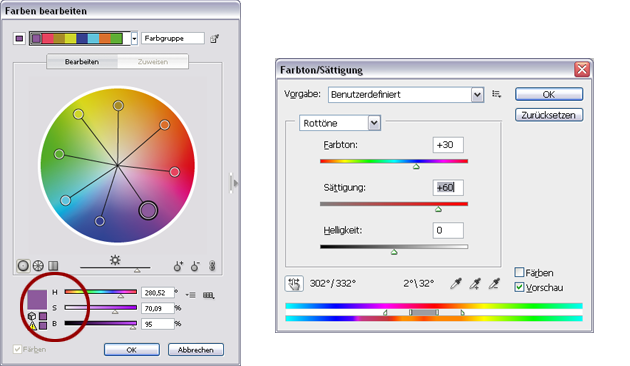Select the color bars display icon

point(53,266)
